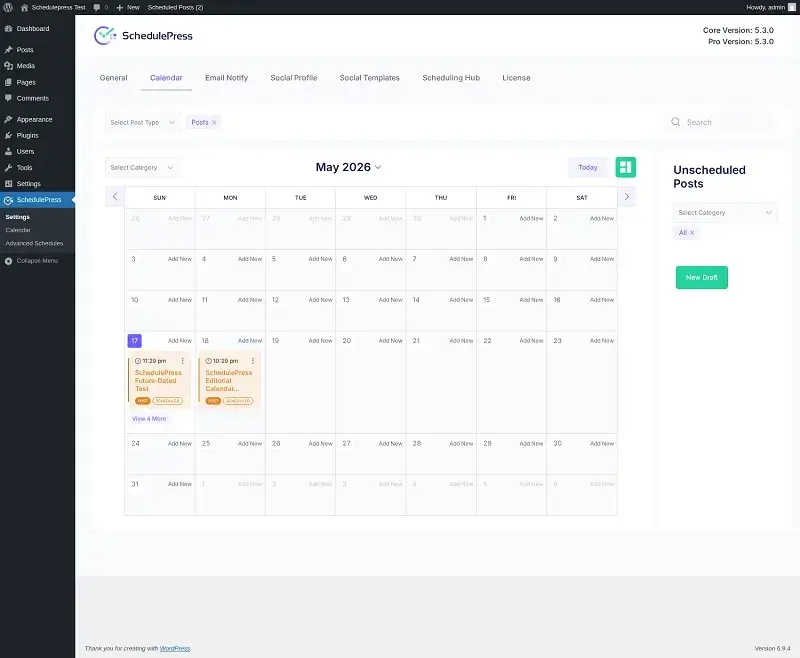Click the Tools wrench icon

pos(8,167)
